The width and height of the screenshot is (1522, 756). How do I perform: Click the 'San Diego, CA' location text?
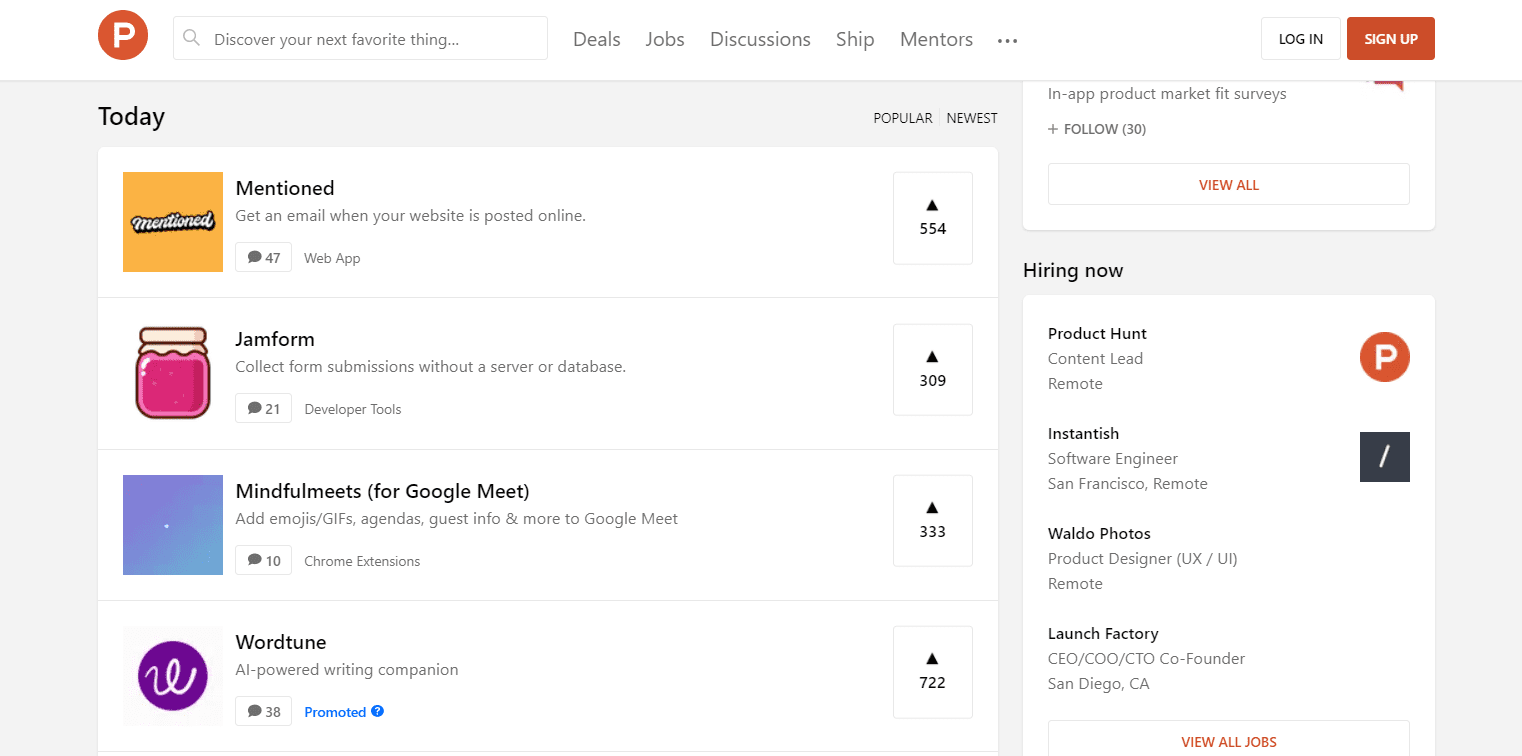point(1099,684)
